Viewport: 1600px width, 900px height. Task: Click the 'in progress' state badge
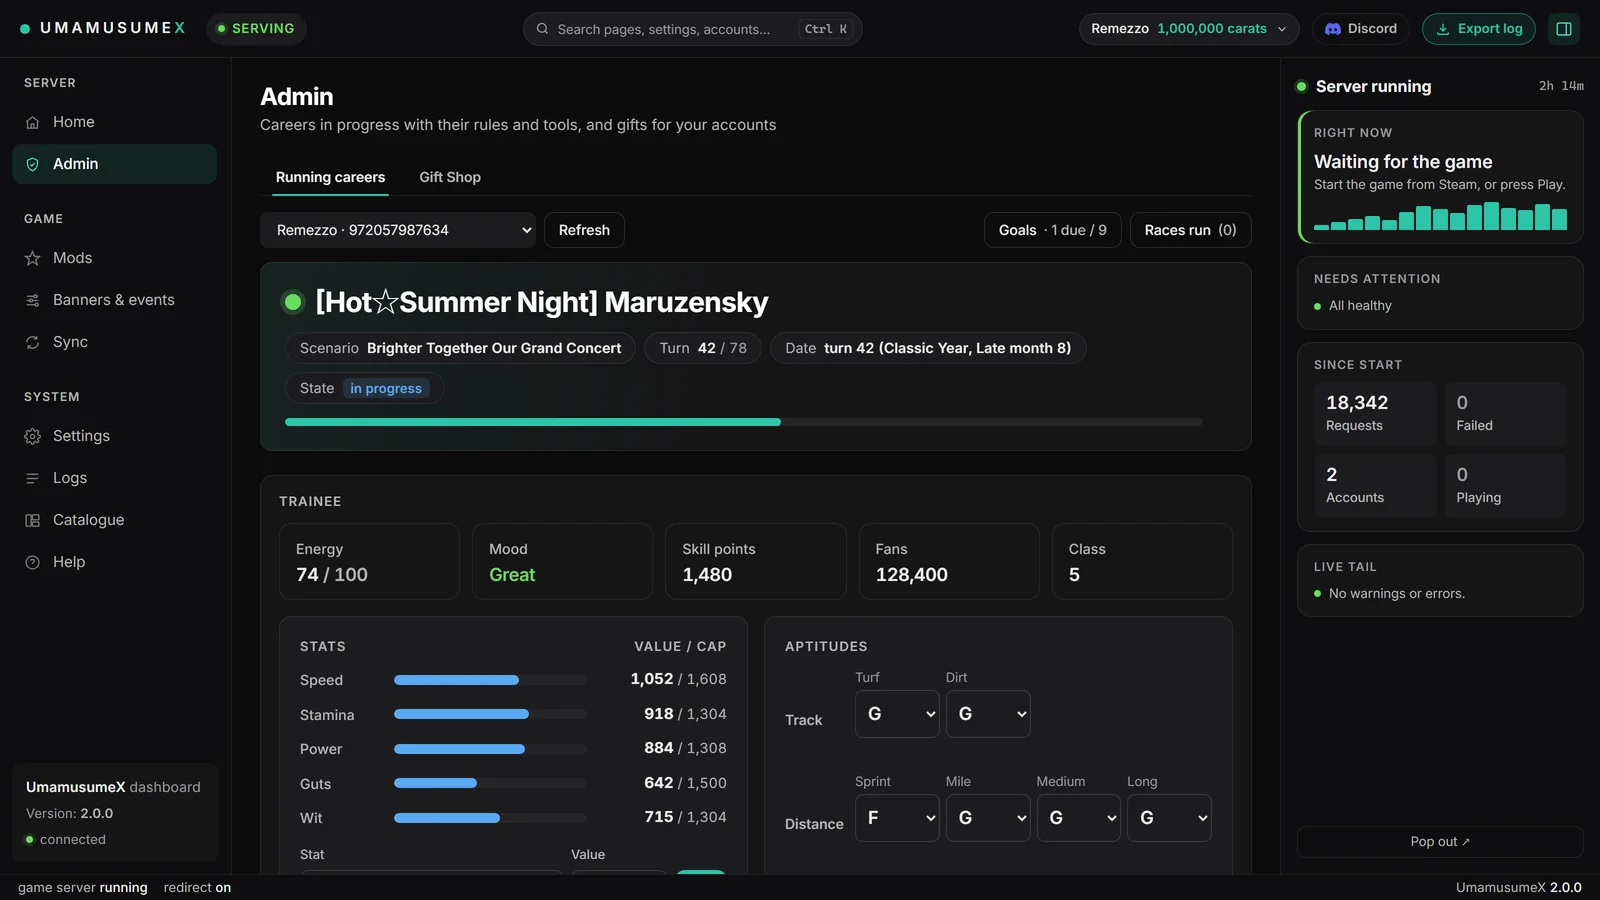(x=386, y=388)
